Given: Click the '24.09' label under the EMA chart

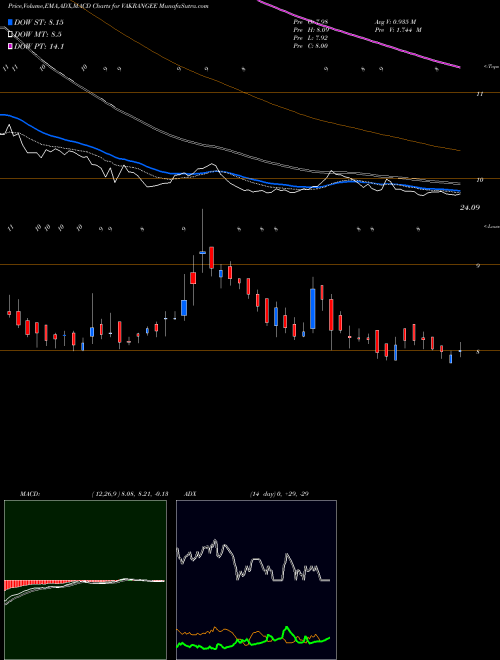Looking at the screenshot, I should [470, 208].
